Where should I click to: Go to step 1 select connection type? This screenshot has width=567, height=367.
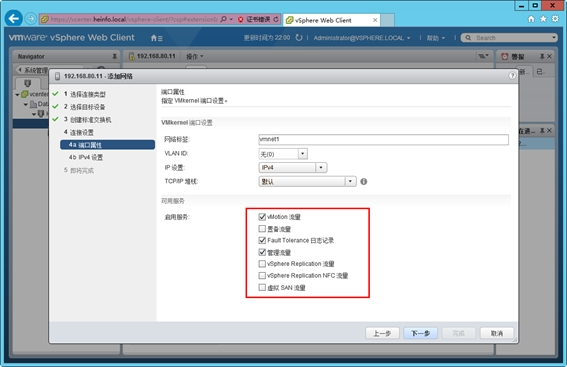click(85, 94)
